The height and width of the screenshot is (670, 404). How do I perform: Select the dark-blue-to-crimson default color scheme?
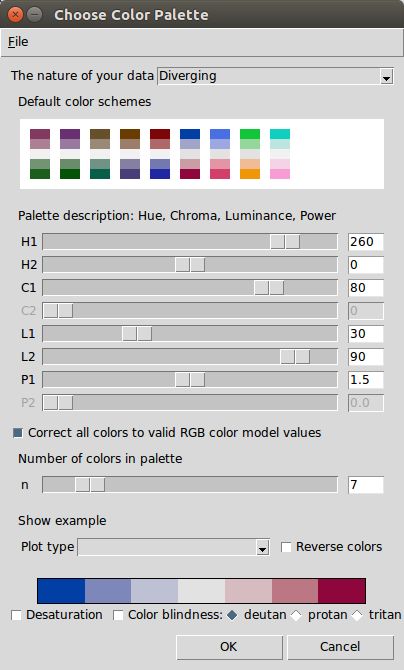point(190,154)
